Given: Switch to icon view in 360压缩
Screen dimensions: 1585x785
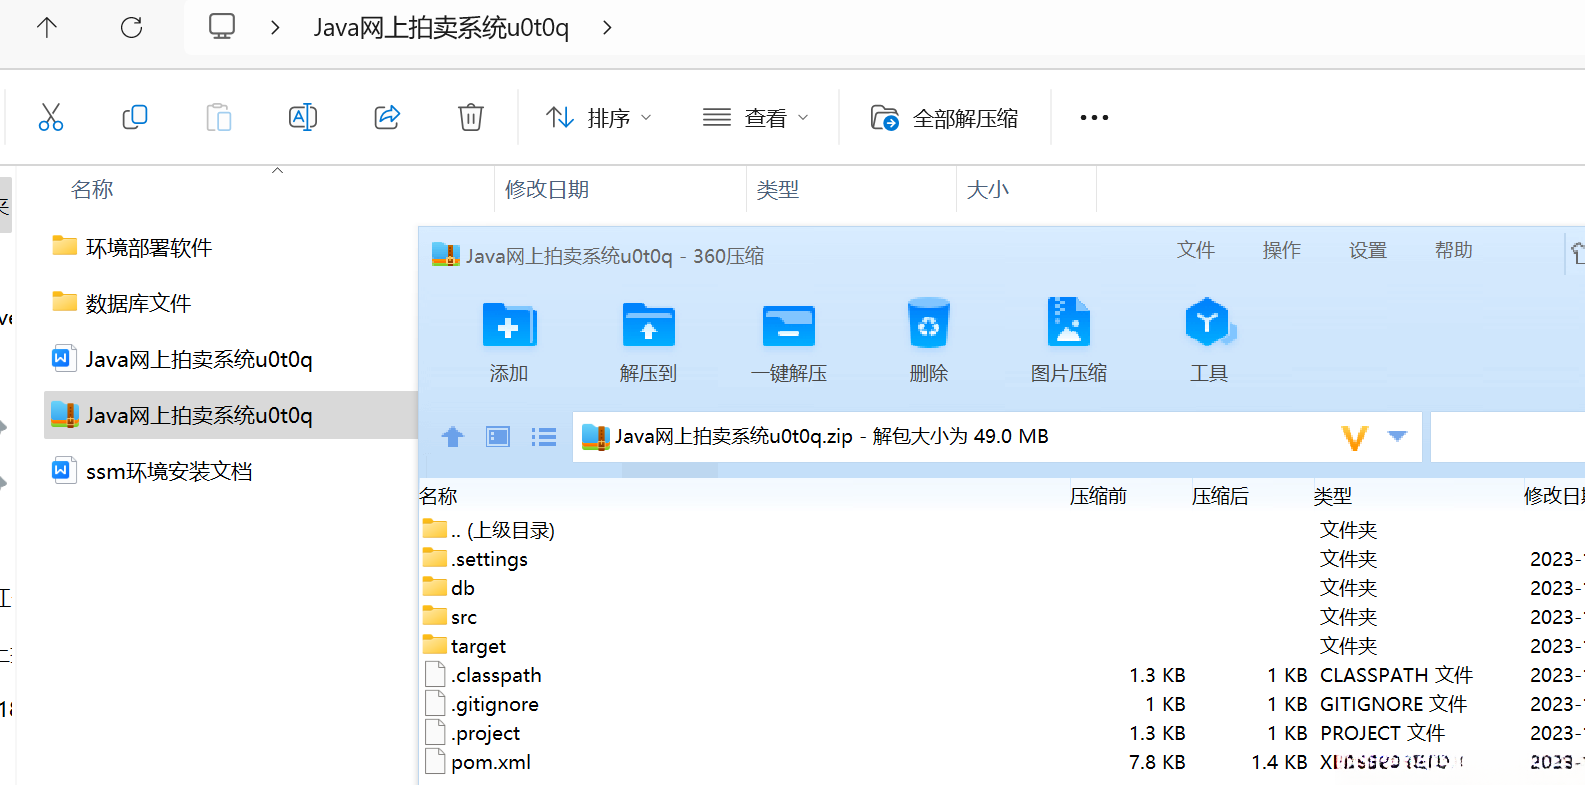Looking at the screenshot, I should [x=498, y=437].
